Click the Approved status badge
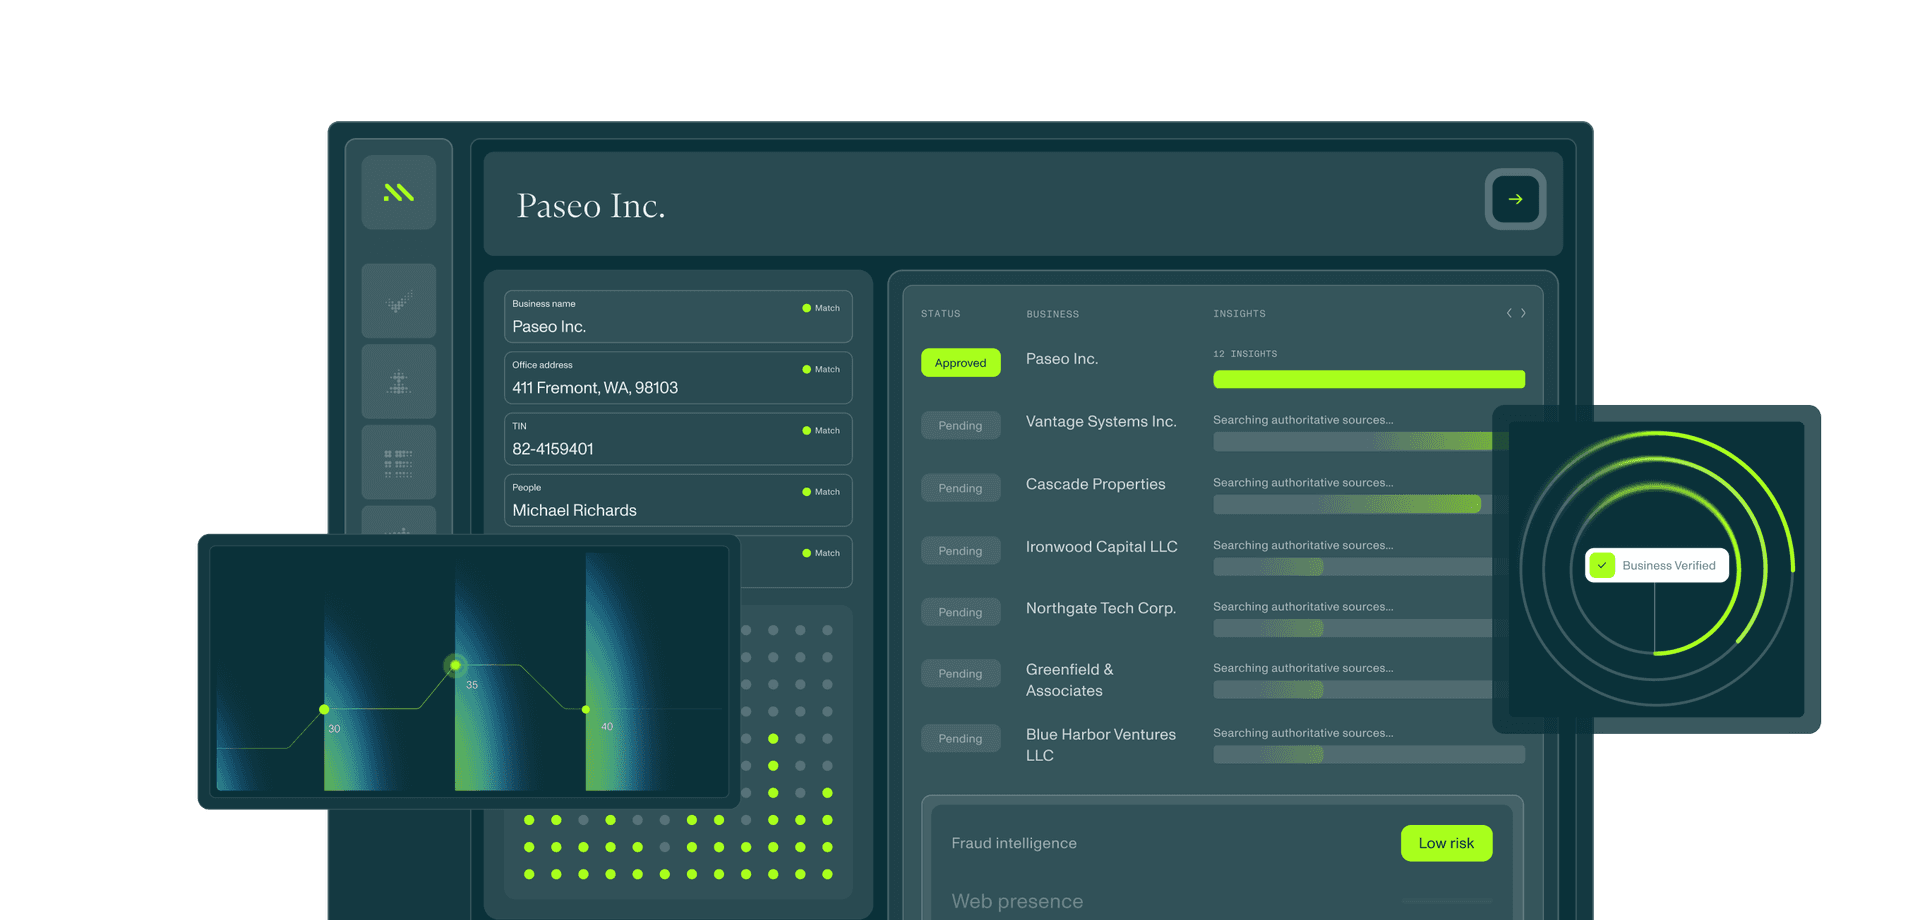 pos(960,363)
